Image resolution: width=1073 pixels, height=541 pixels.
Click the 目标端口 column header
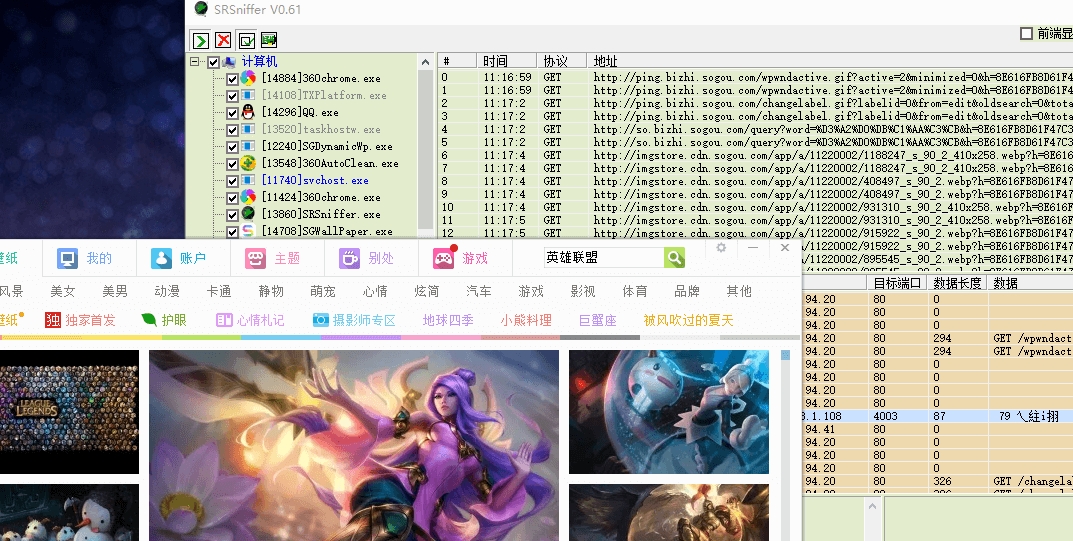[x=897, y=282]
